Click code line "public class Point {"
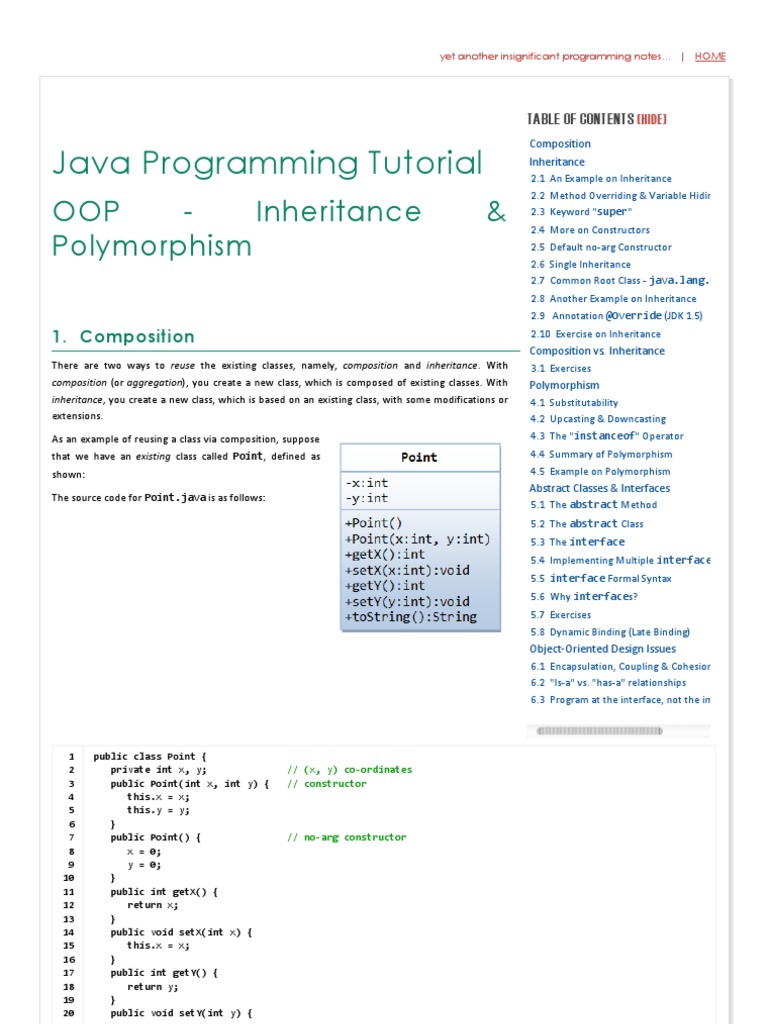 tap(150, 756)
